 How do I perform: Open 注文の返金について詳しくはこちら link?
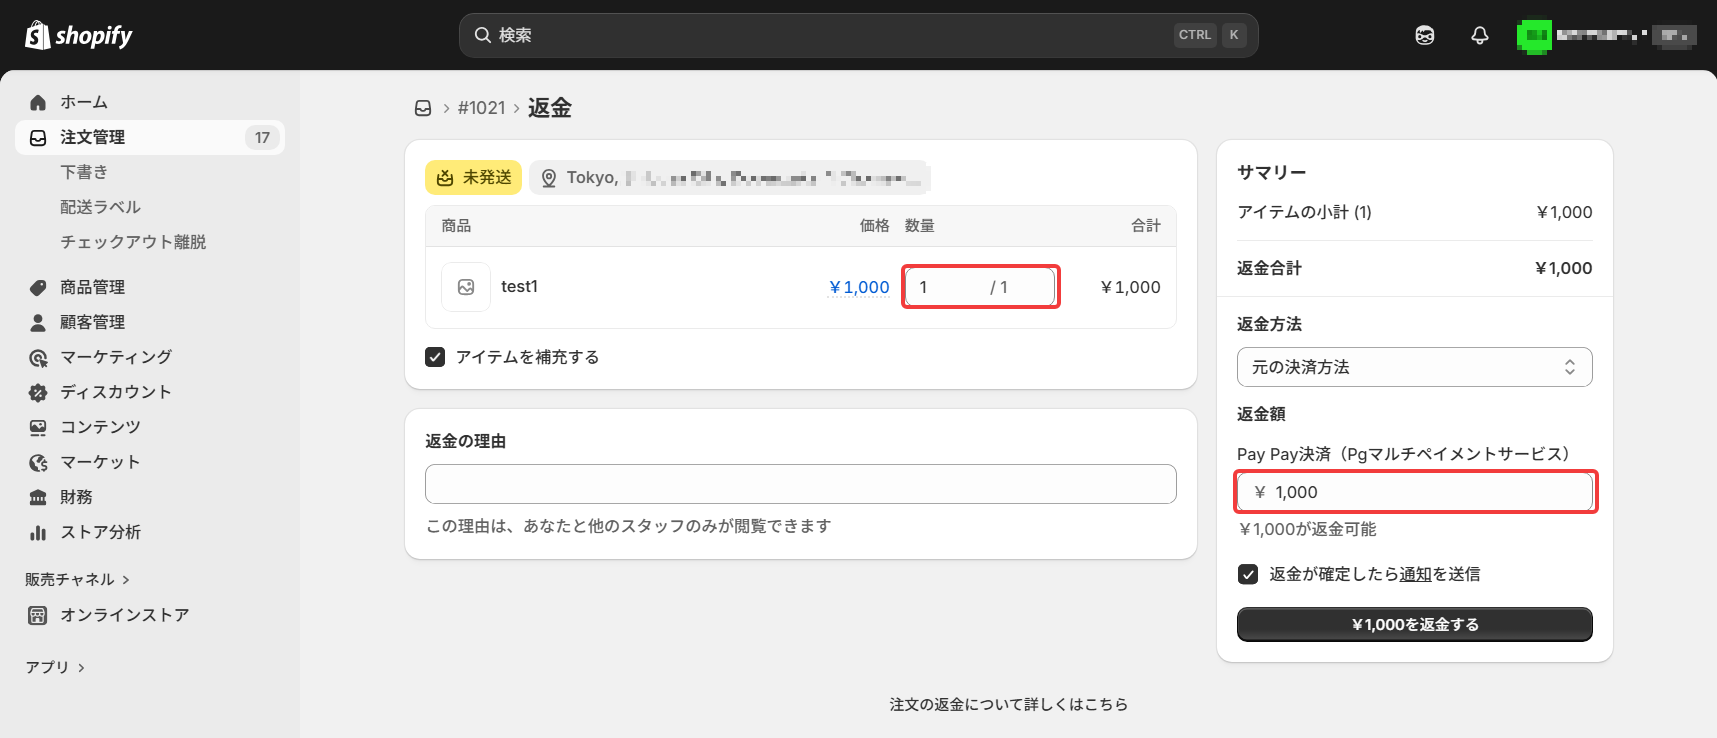tap(1009, 704)
